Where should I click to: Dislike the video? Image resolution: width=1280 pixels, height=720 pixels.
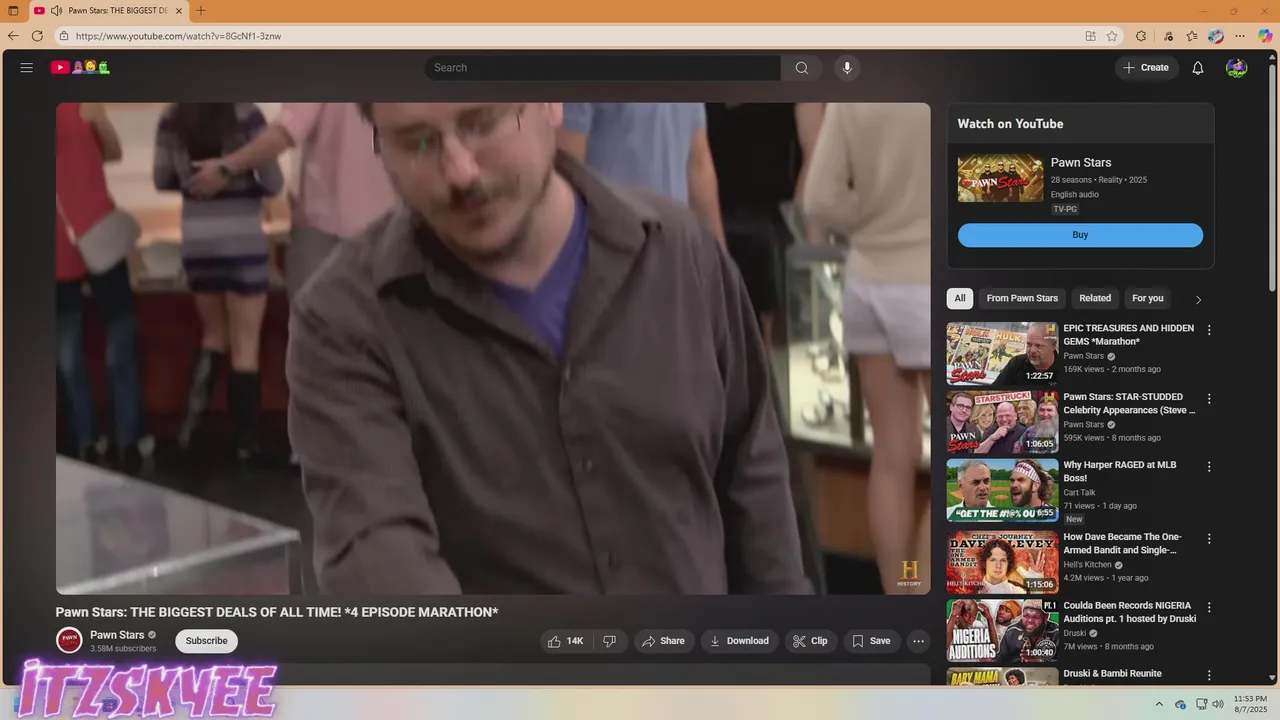pos(610,641)
